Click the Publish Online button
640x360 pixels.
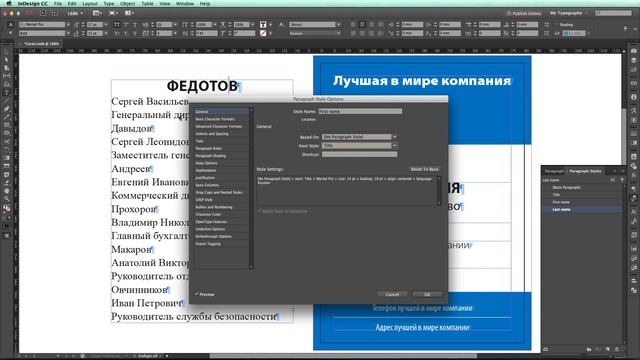tap(524, 13)
